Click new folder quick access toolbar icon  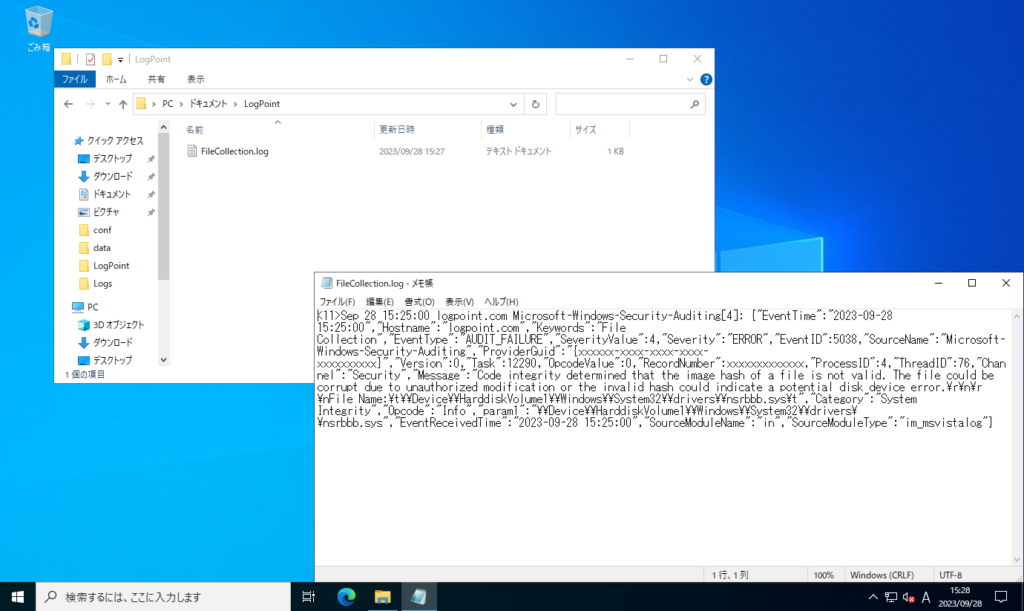click(106, 59)
